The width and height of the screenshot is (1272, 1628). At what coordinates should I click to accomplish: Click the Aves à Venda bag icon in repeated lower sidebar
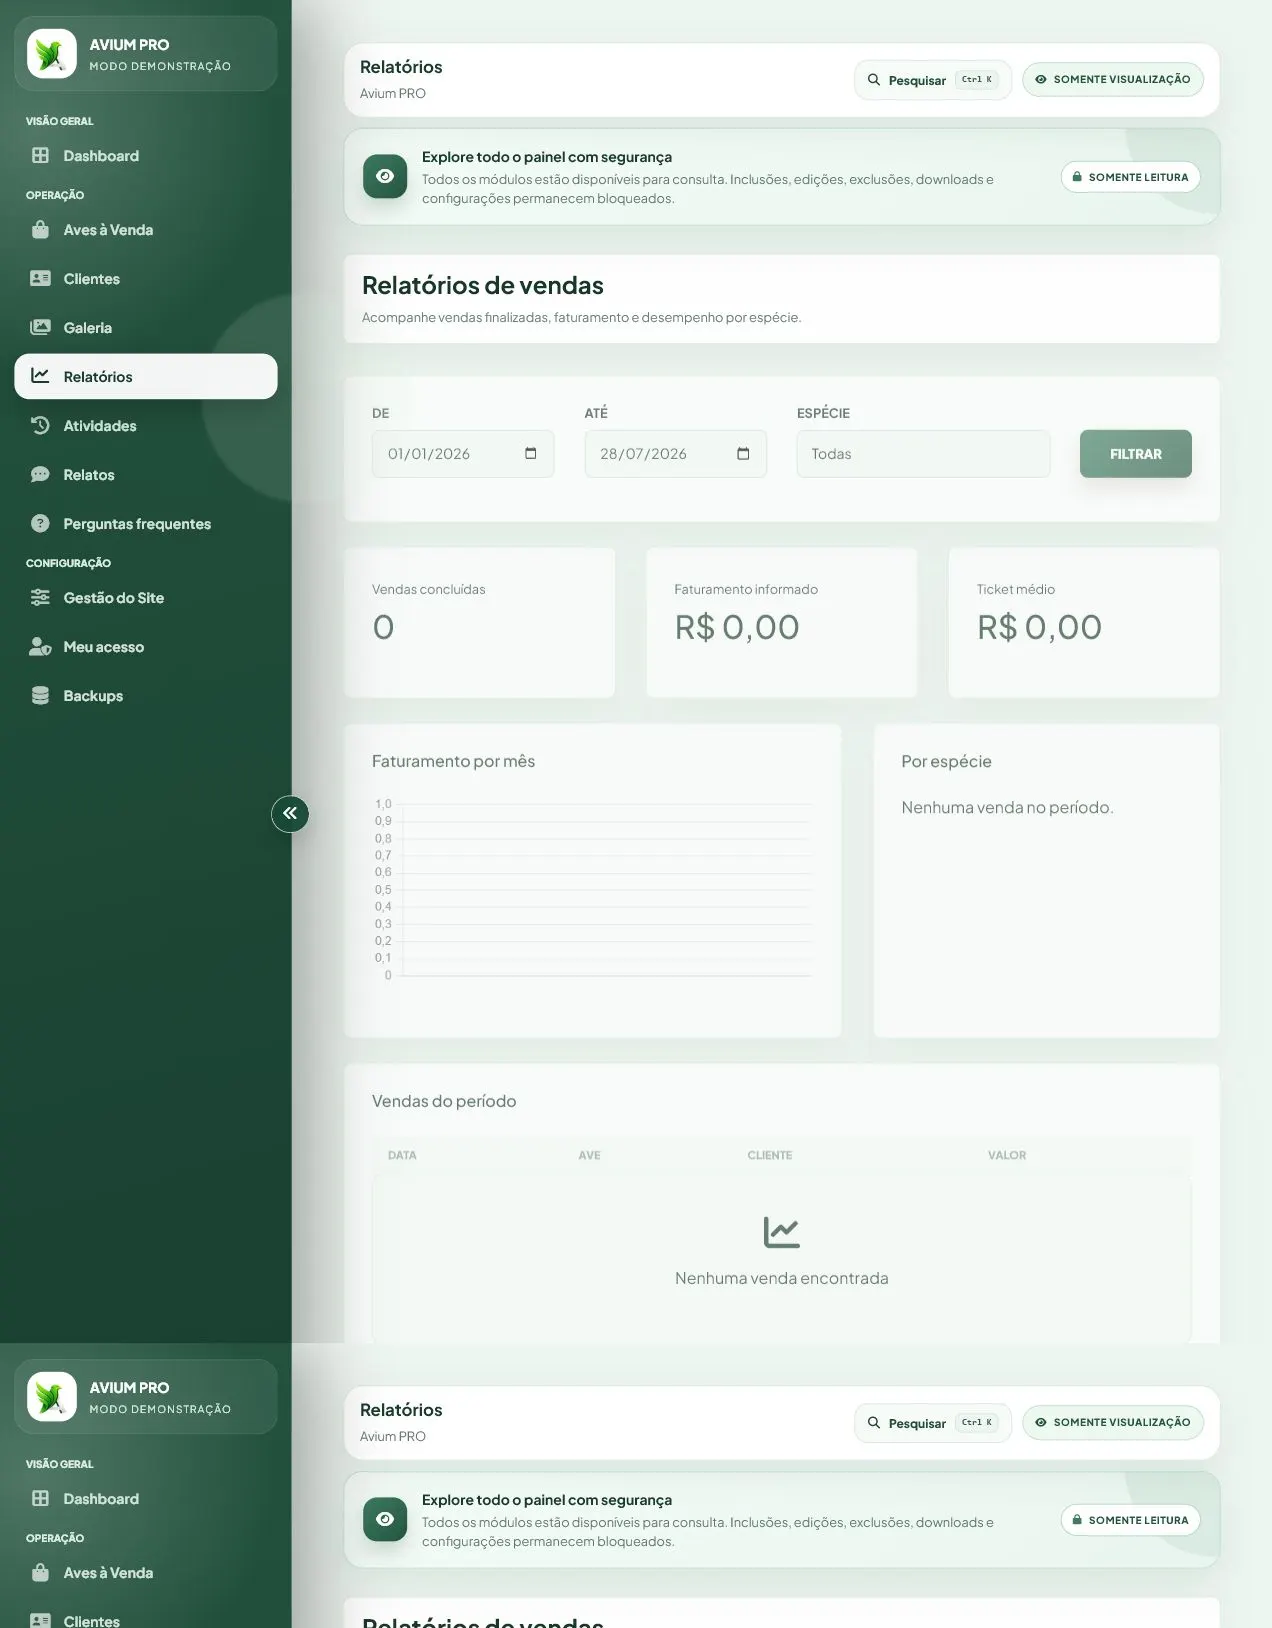tap(40, 1572)
